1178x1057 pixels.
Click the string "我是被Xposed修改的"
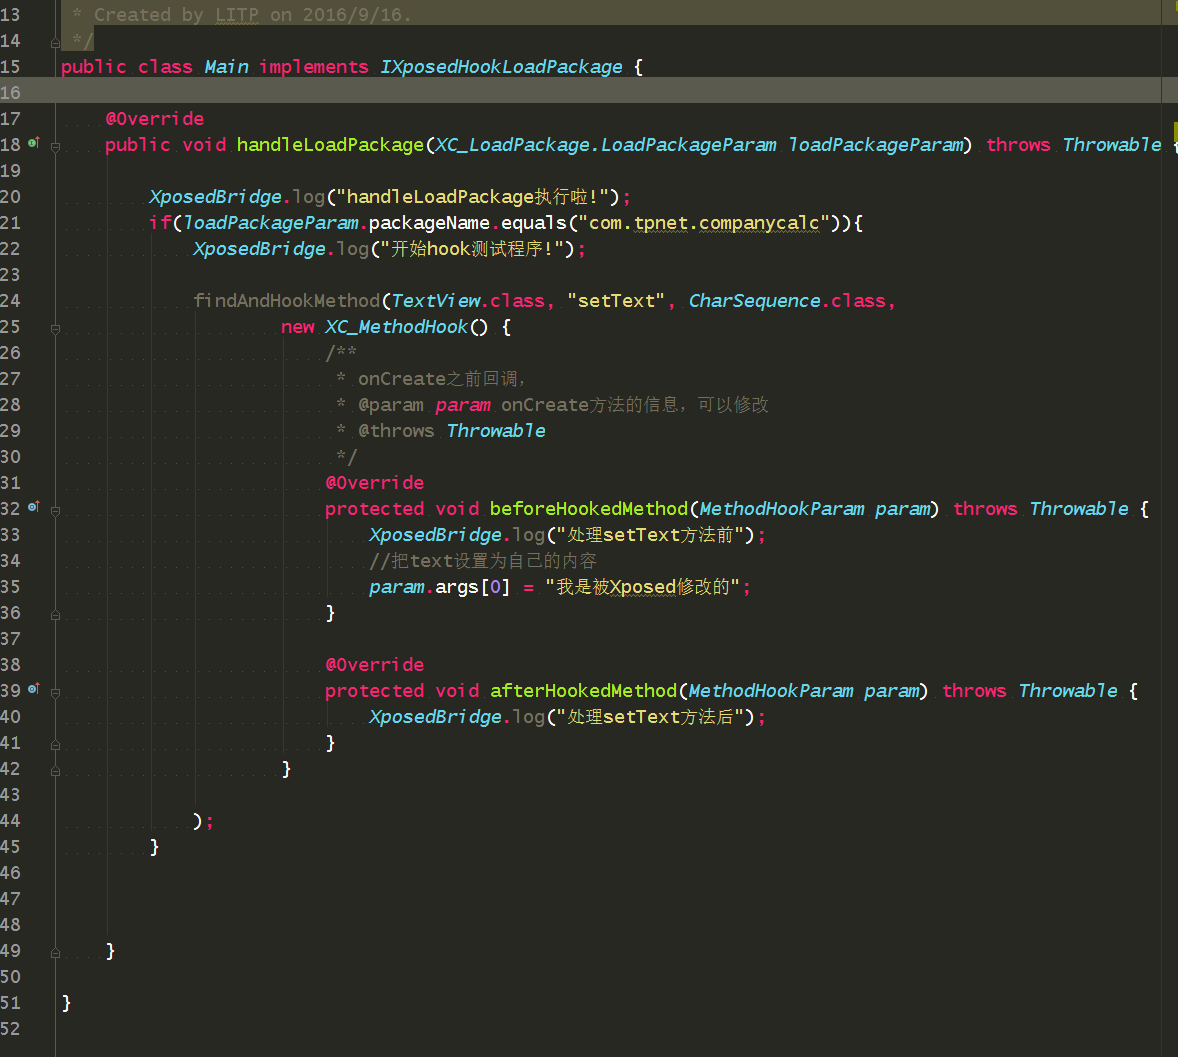tap(642, 587)
